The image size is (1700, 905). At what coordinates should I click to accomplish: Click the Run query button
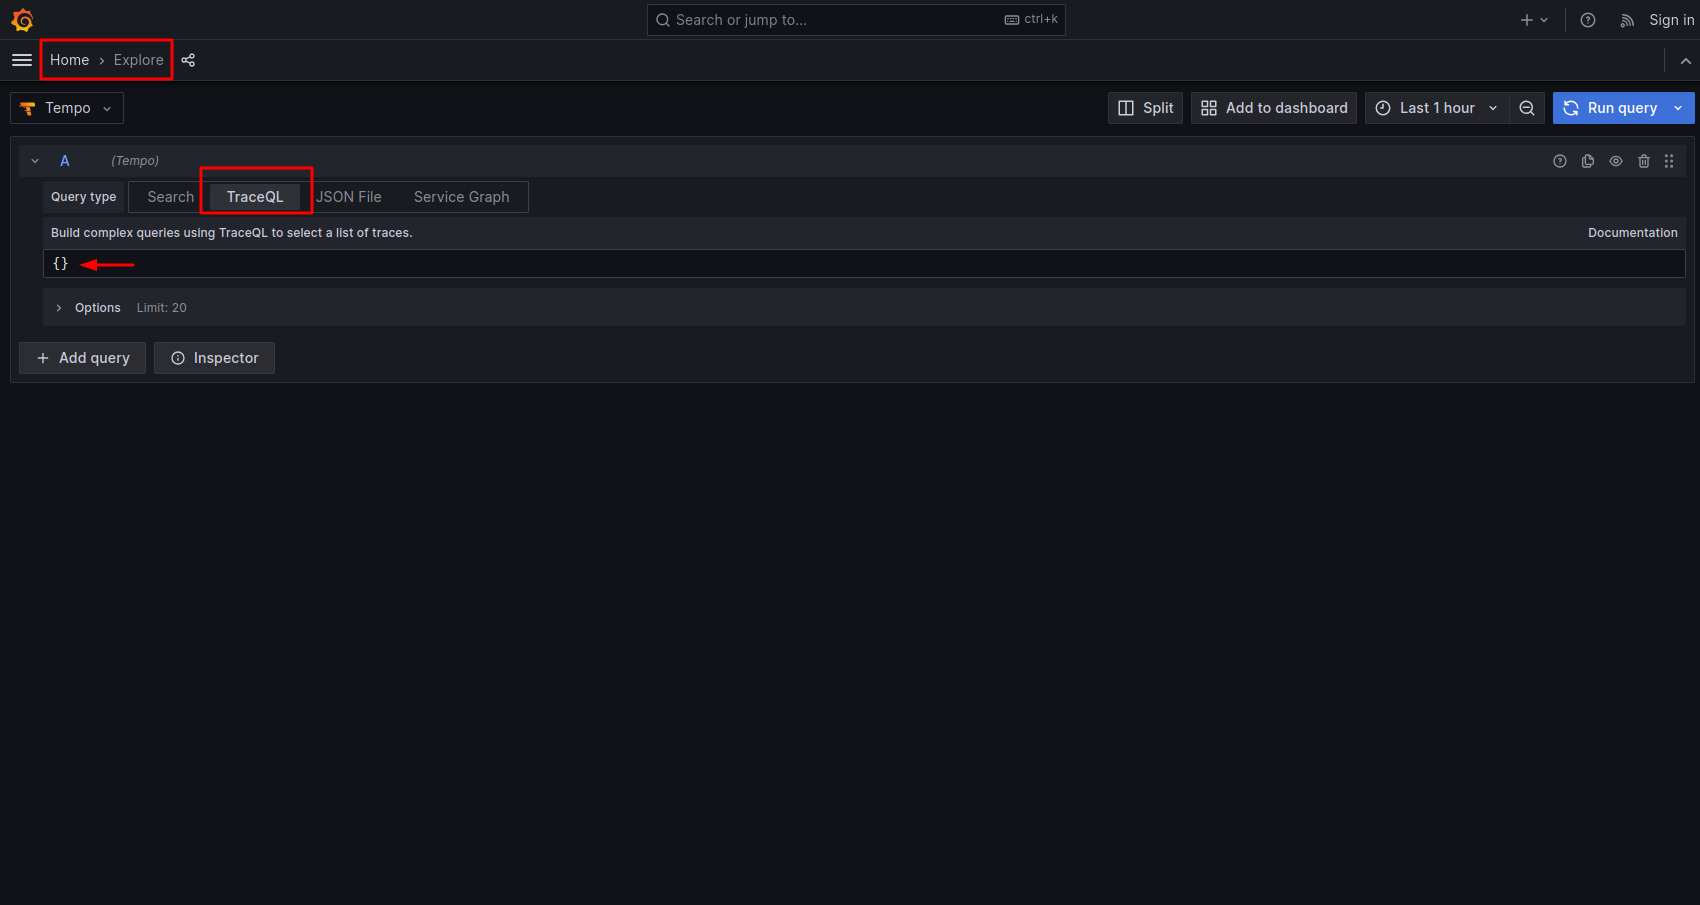pyautogui.click(x=1611, y=108)
